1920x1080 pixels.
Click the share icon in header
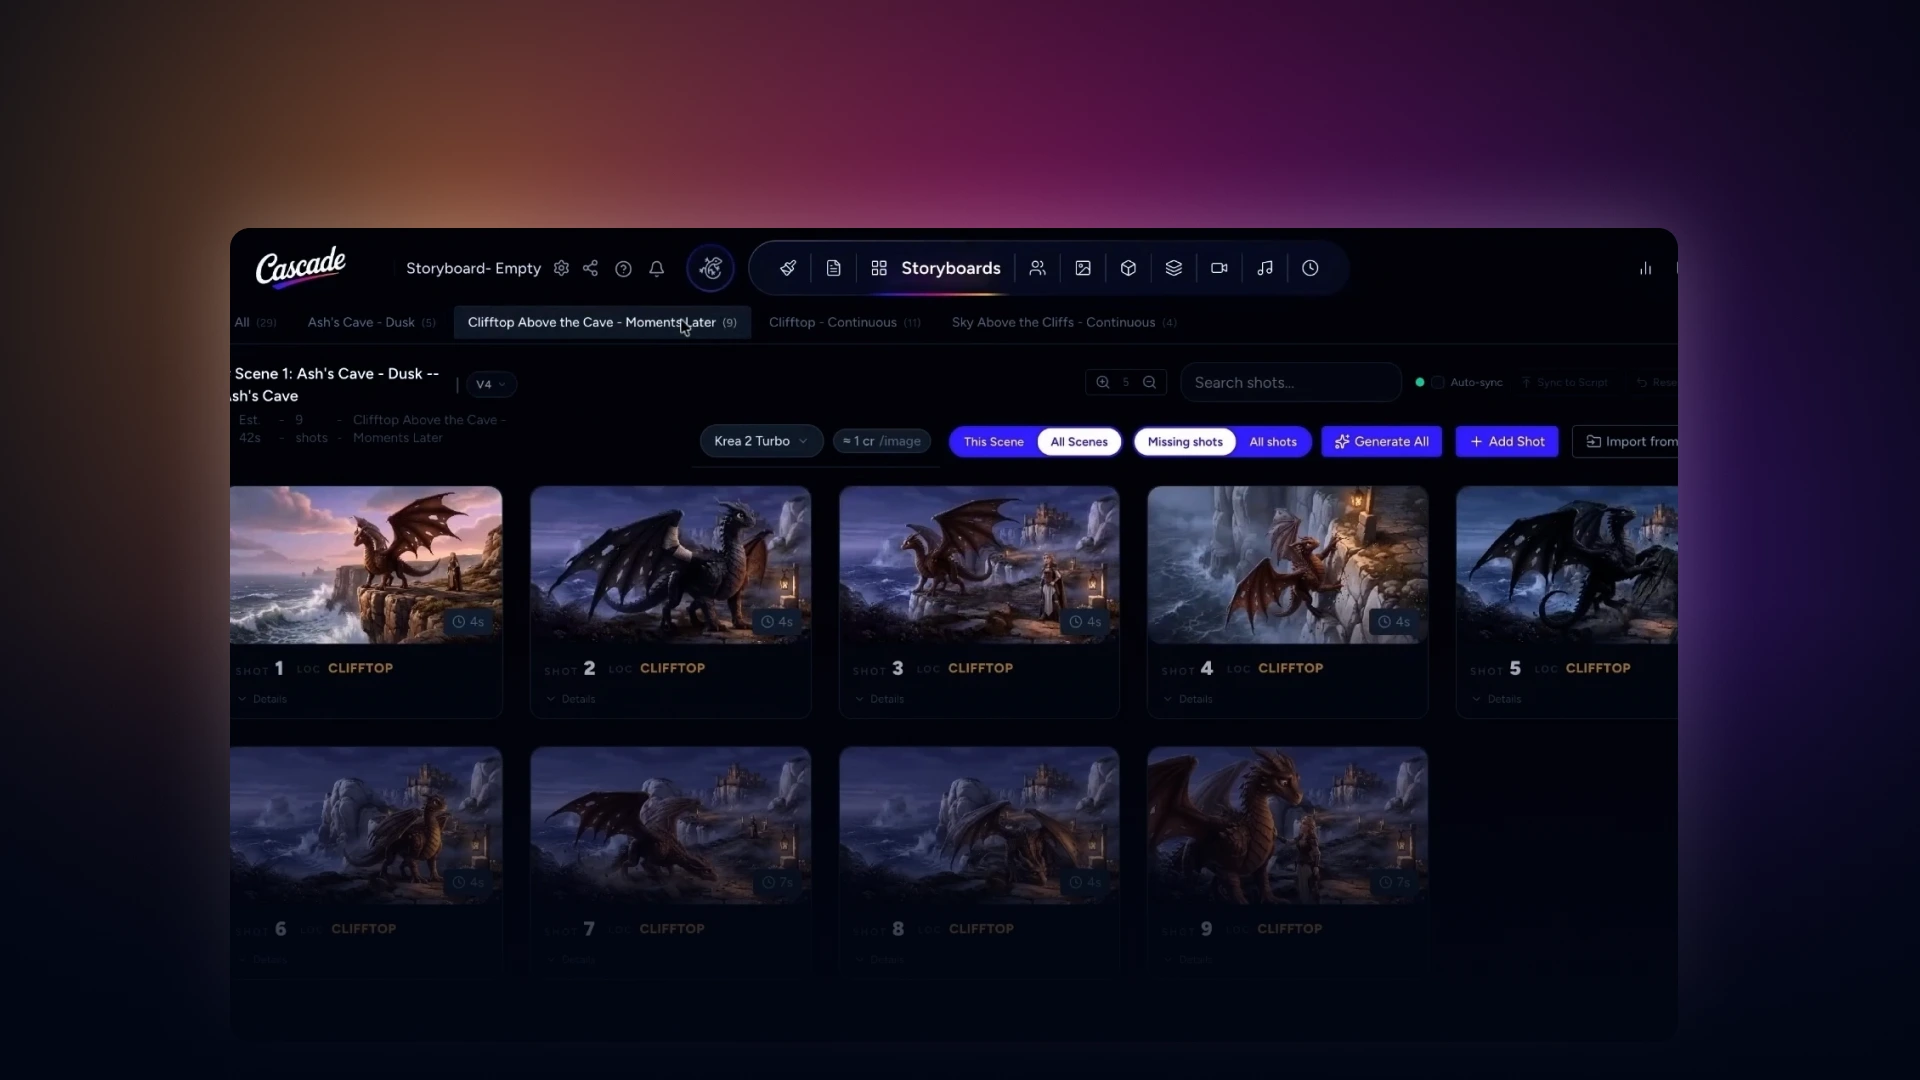590,268
